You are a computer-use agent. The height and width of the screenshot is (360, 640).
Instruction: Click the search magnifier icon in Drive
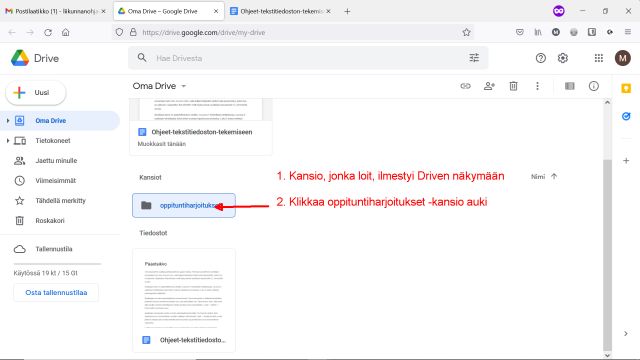coord(142,58)
